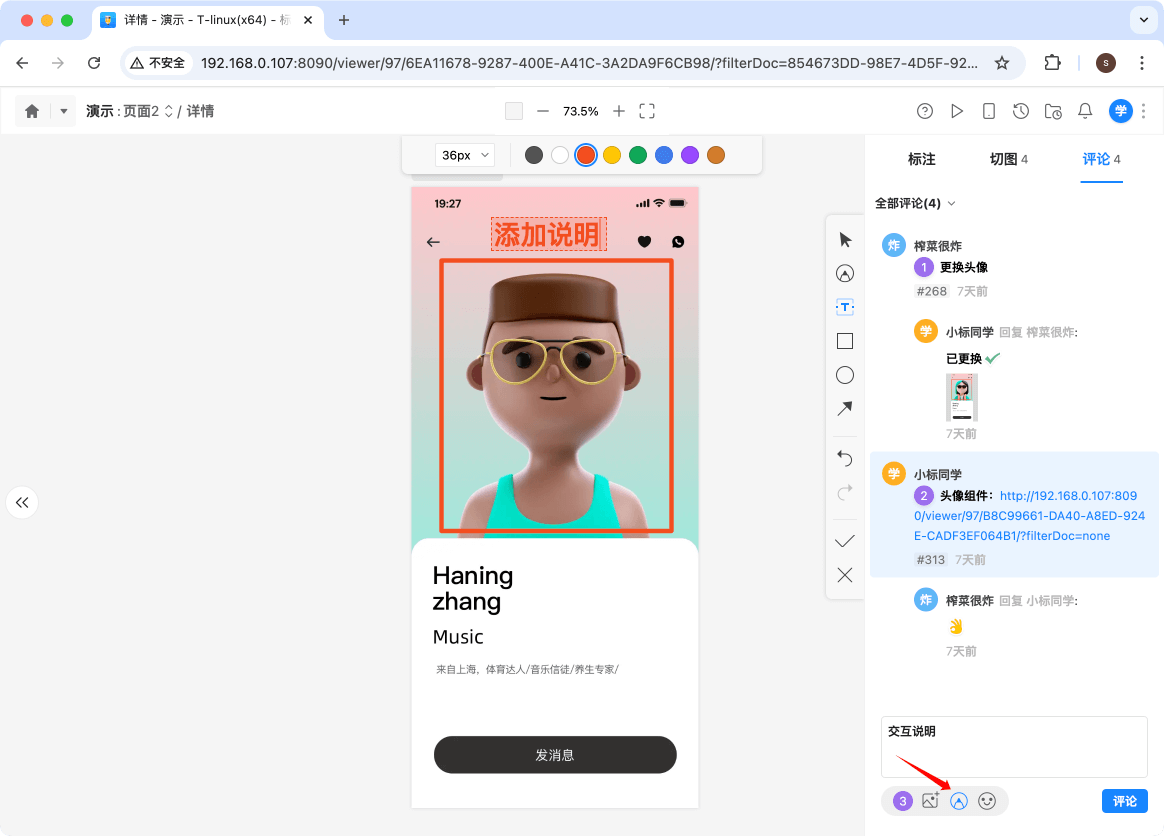Image resolution: width=1164 pixels, height=836 pixels.
Task: Open the notifications bell icon
Action: coord(1085,111)
